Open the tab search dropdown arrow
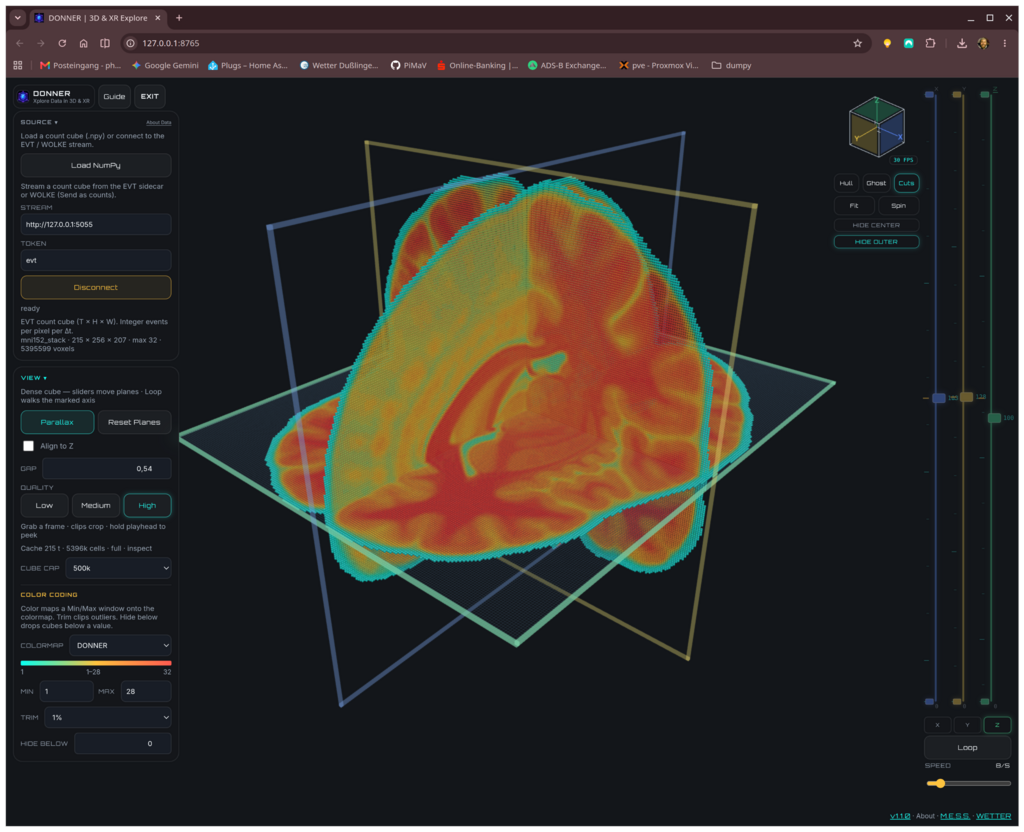Viewport: 1024px width, 832px height. coord(18,18)
